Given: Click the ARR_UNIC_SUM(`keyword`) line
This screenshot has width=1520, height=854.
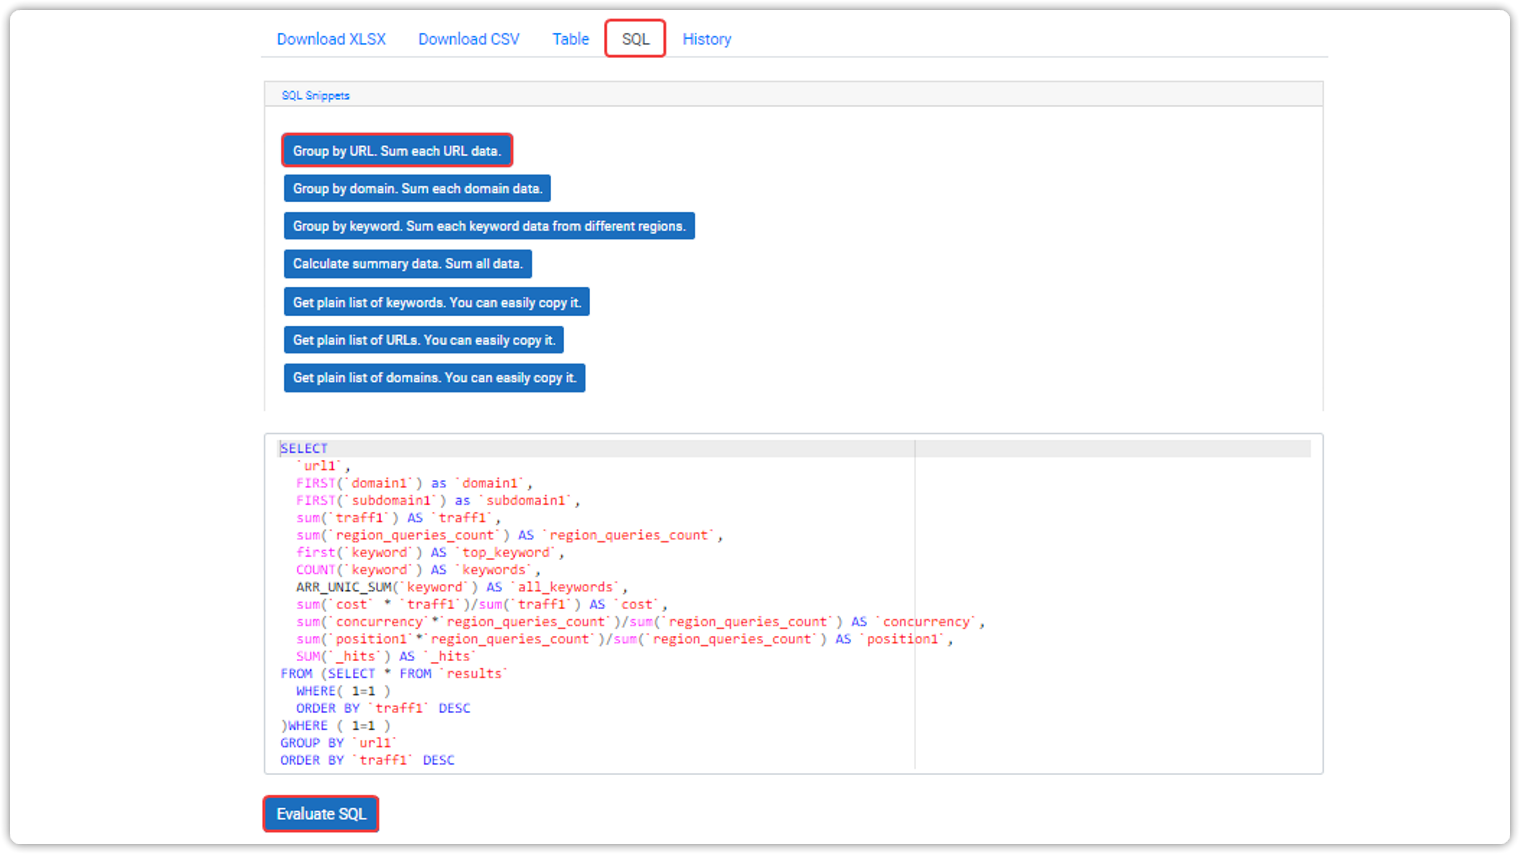Looking at the screenshot, I should [x=462, y=587].
